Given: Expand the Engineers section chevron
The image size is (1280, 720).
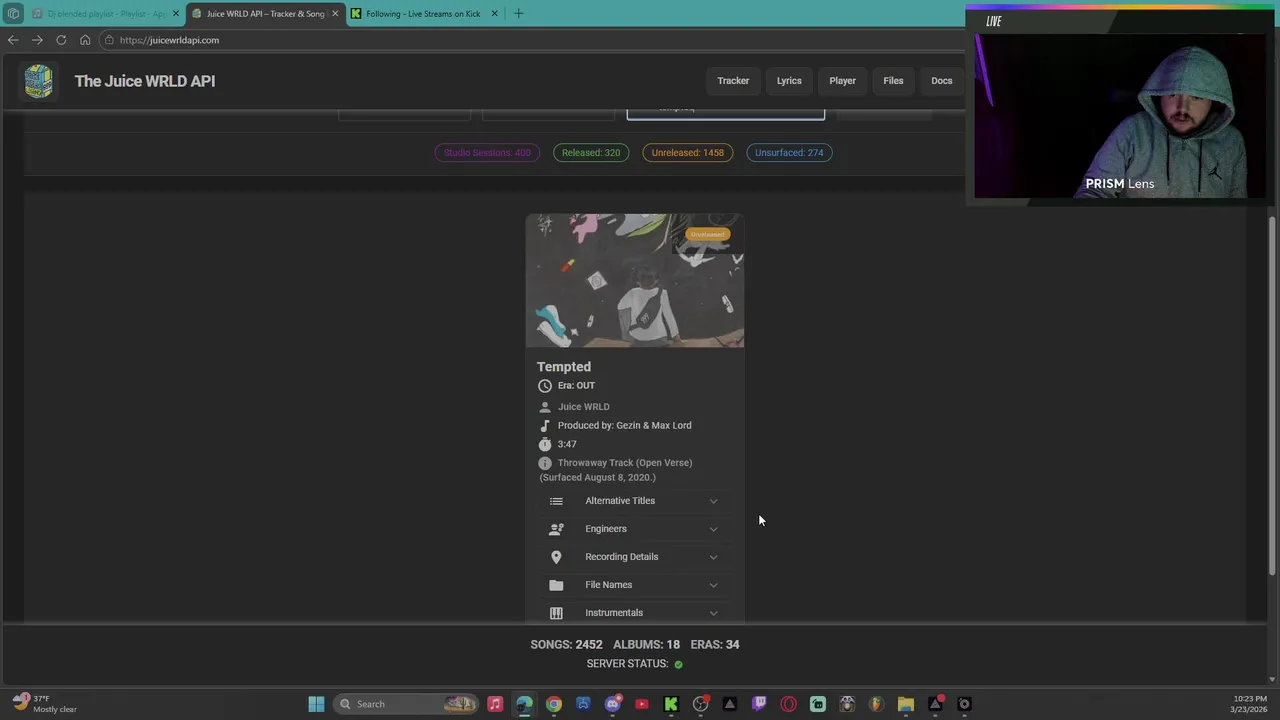Looking at the screenshot, I should click(713, 529).
